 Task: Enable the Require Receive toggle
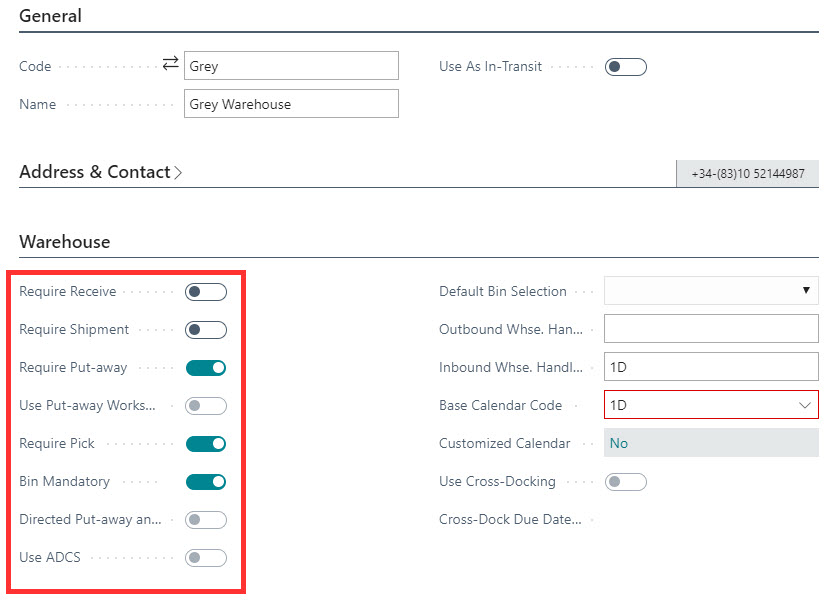(x=206, y=292)
